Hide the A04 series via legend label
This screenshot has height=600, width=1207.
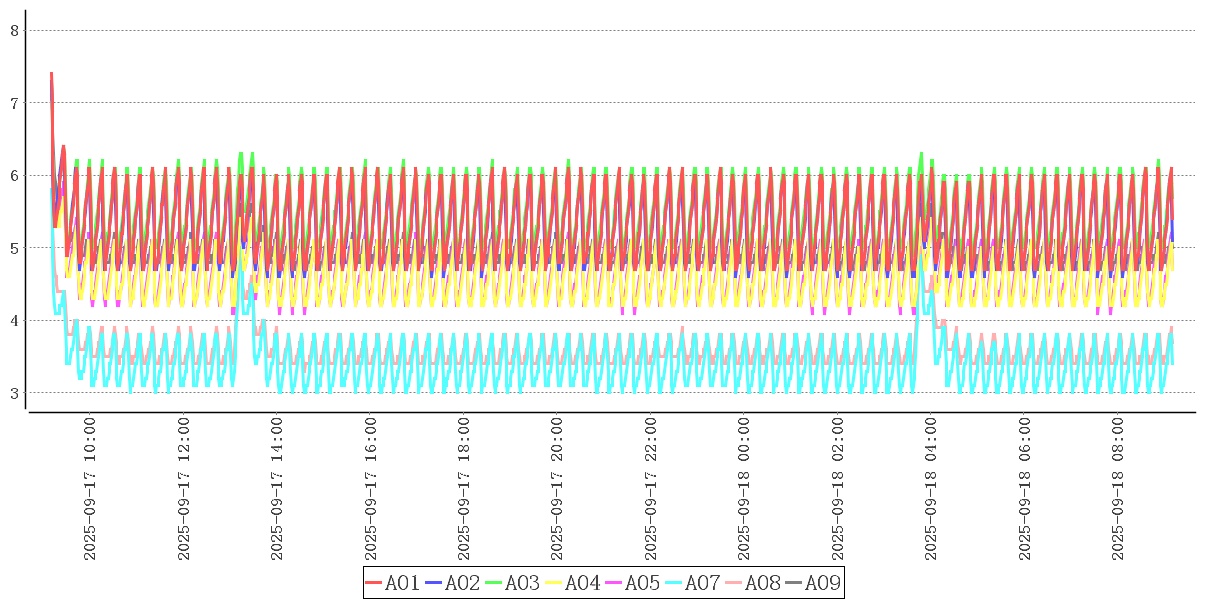582,583
